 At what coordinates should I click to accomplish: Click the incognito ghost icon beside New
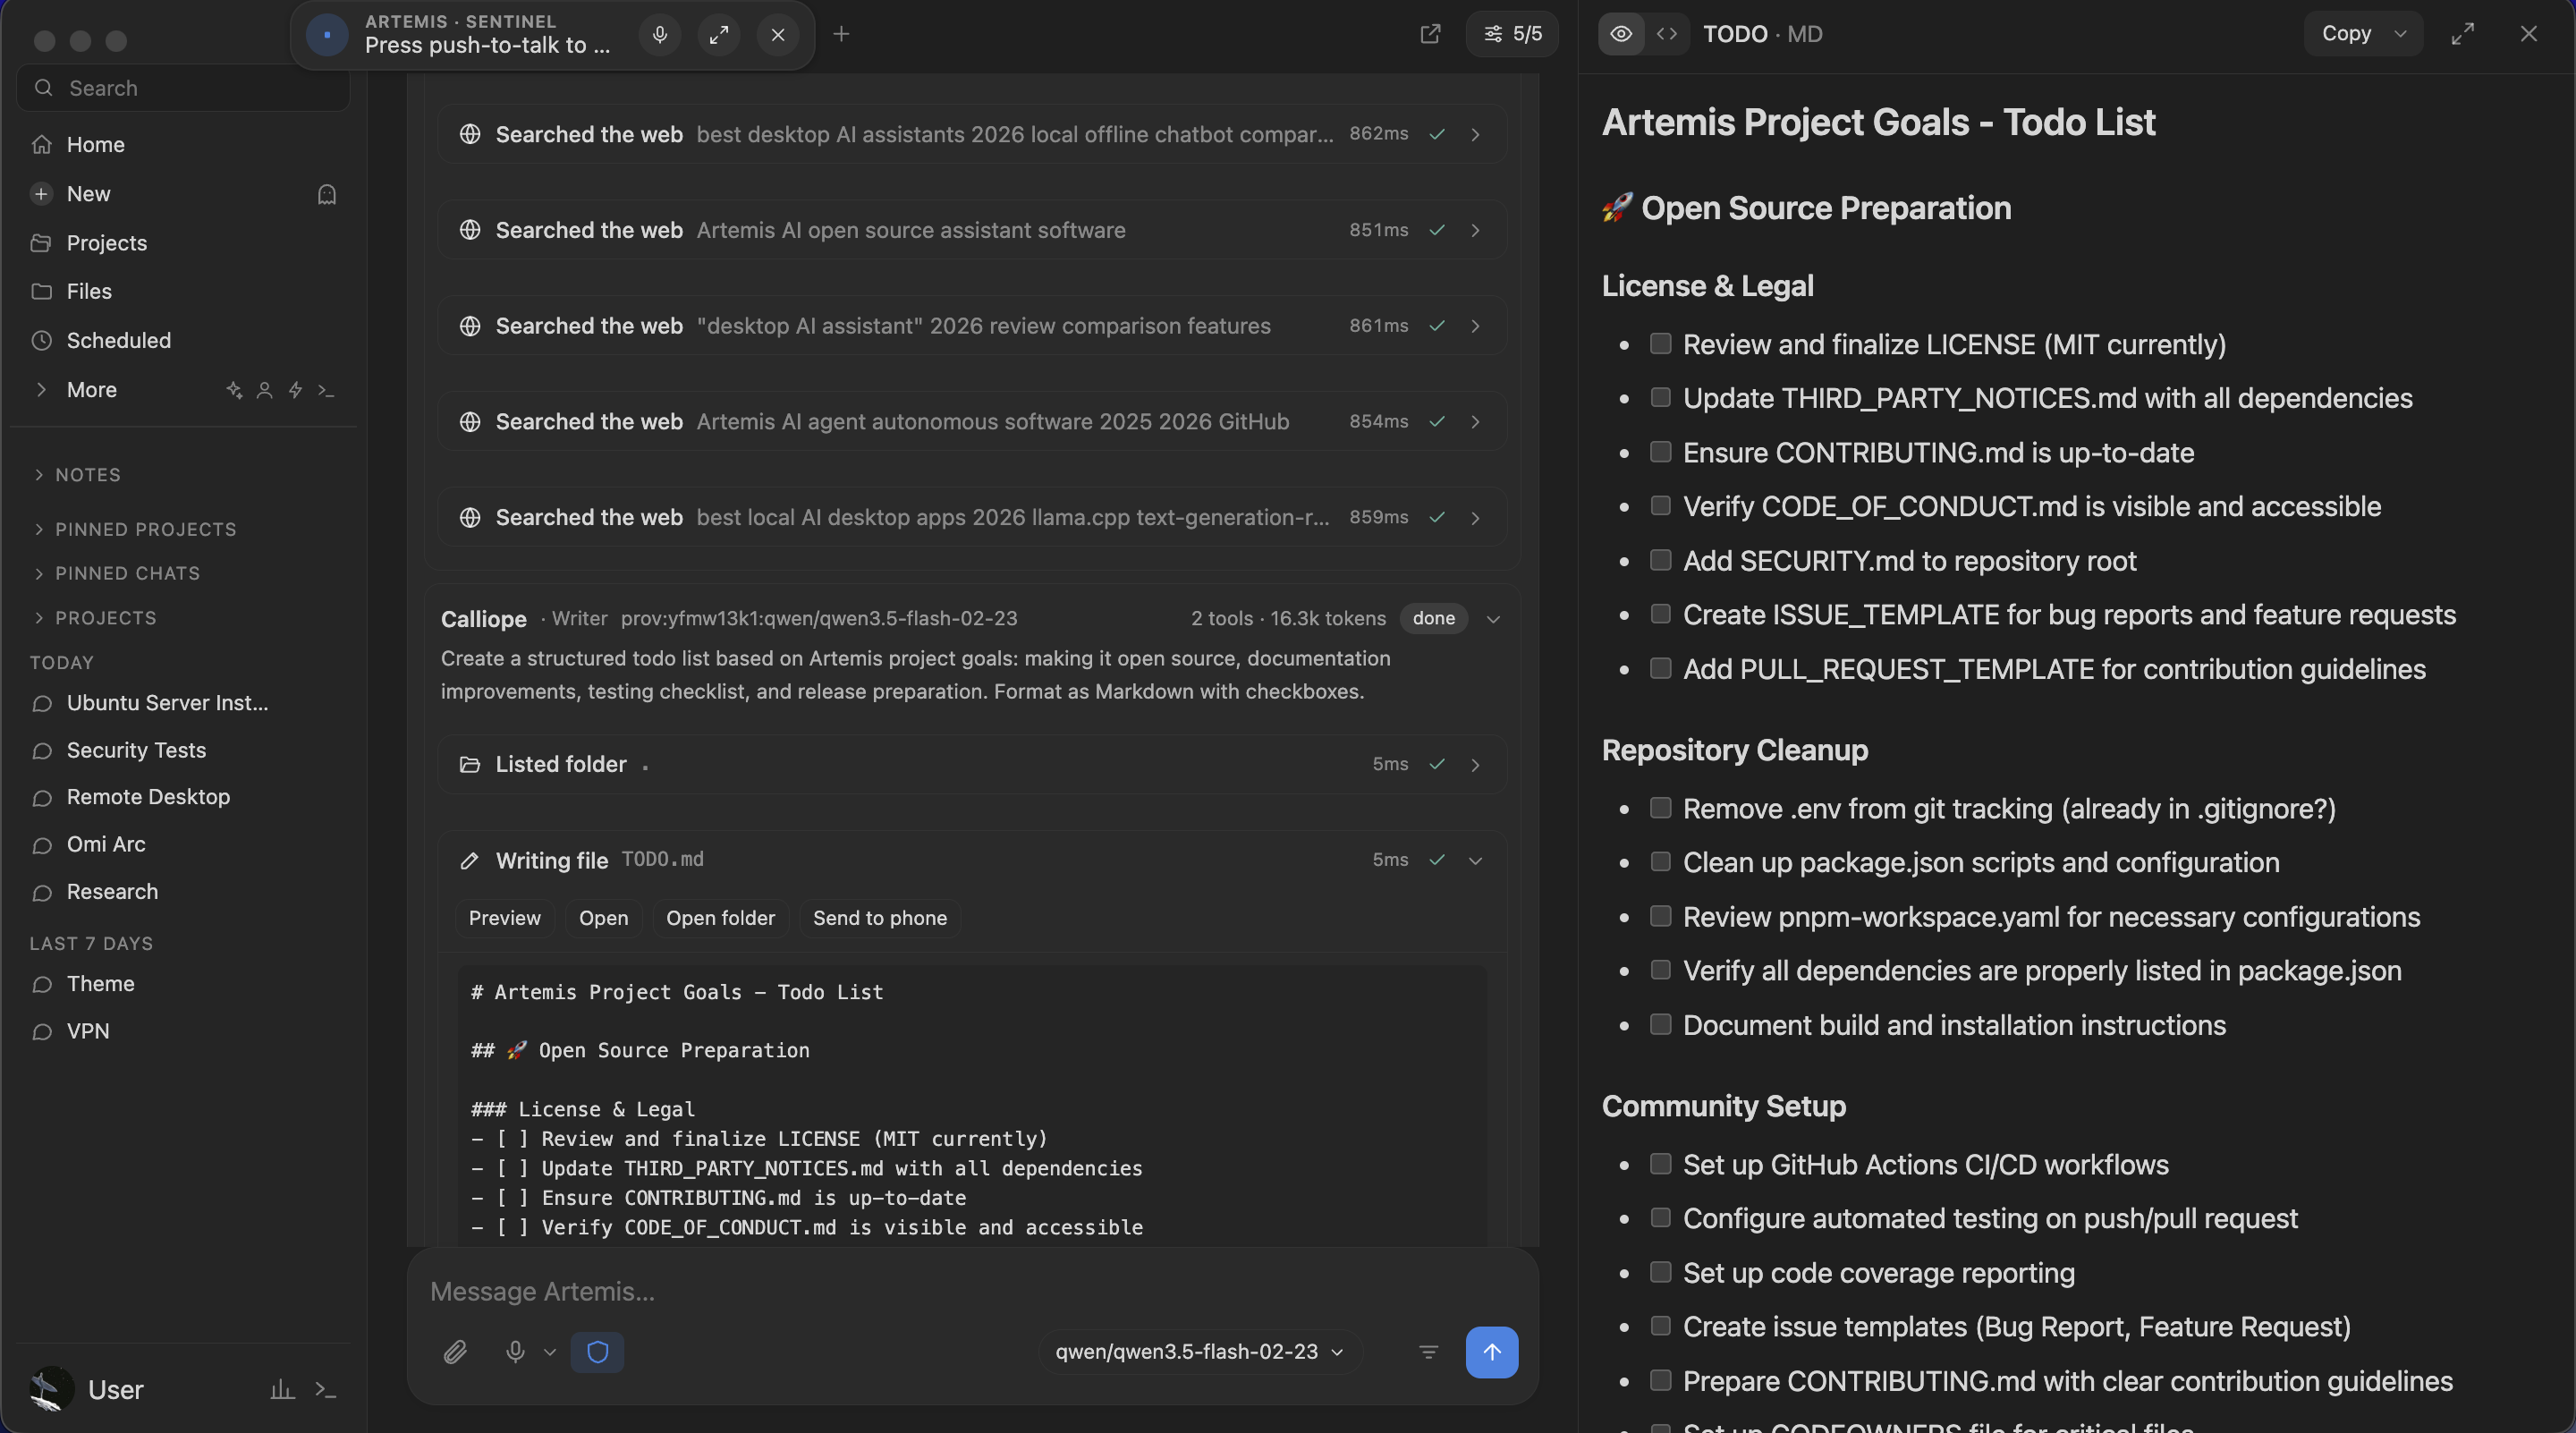pyautogui.click(x=327, y=194)
